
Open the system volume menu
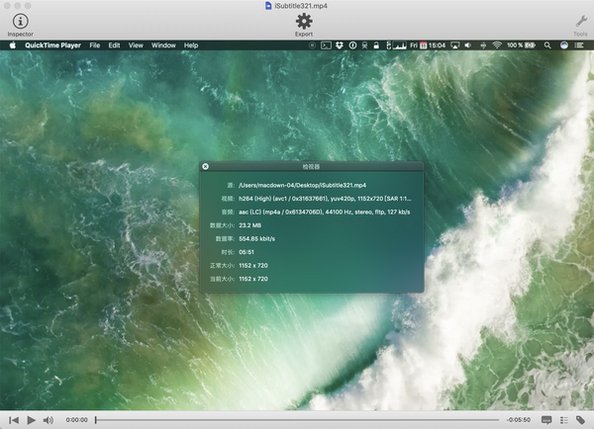click(468, 45)
